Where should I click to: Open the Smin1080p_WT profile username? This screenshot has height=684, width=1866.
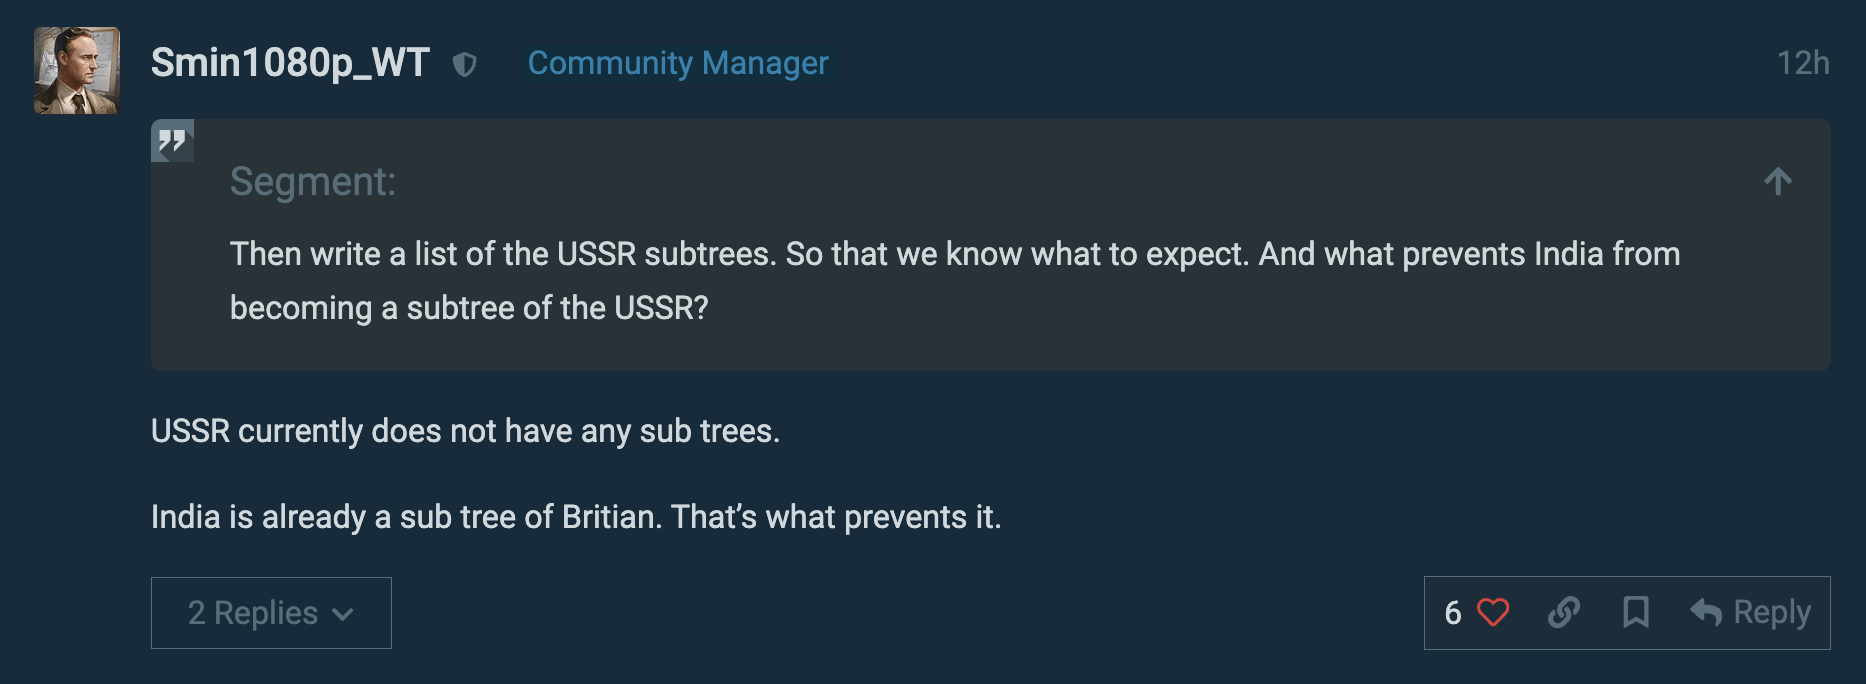[x=290, y=63]
